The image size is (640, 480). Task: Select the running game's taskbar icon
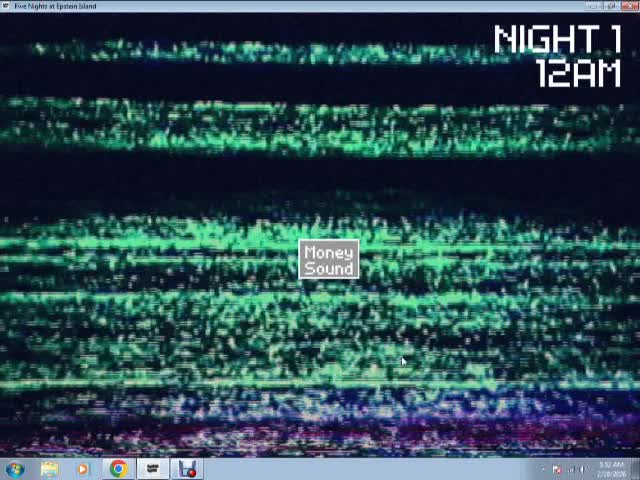[x=152, y=469]
